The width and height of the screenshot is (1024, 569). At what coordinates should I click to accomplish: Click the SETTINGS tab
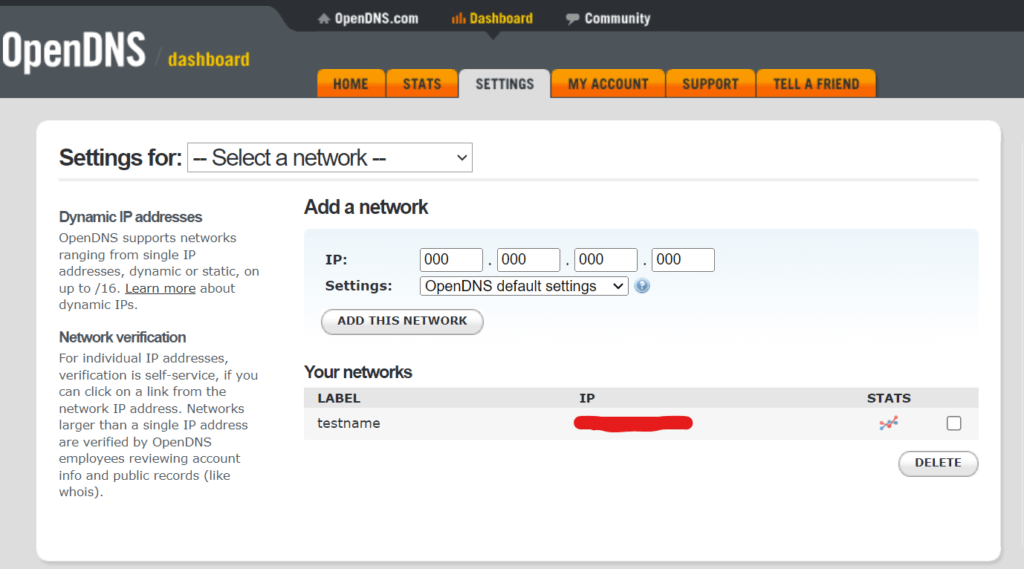click(505, 84)
